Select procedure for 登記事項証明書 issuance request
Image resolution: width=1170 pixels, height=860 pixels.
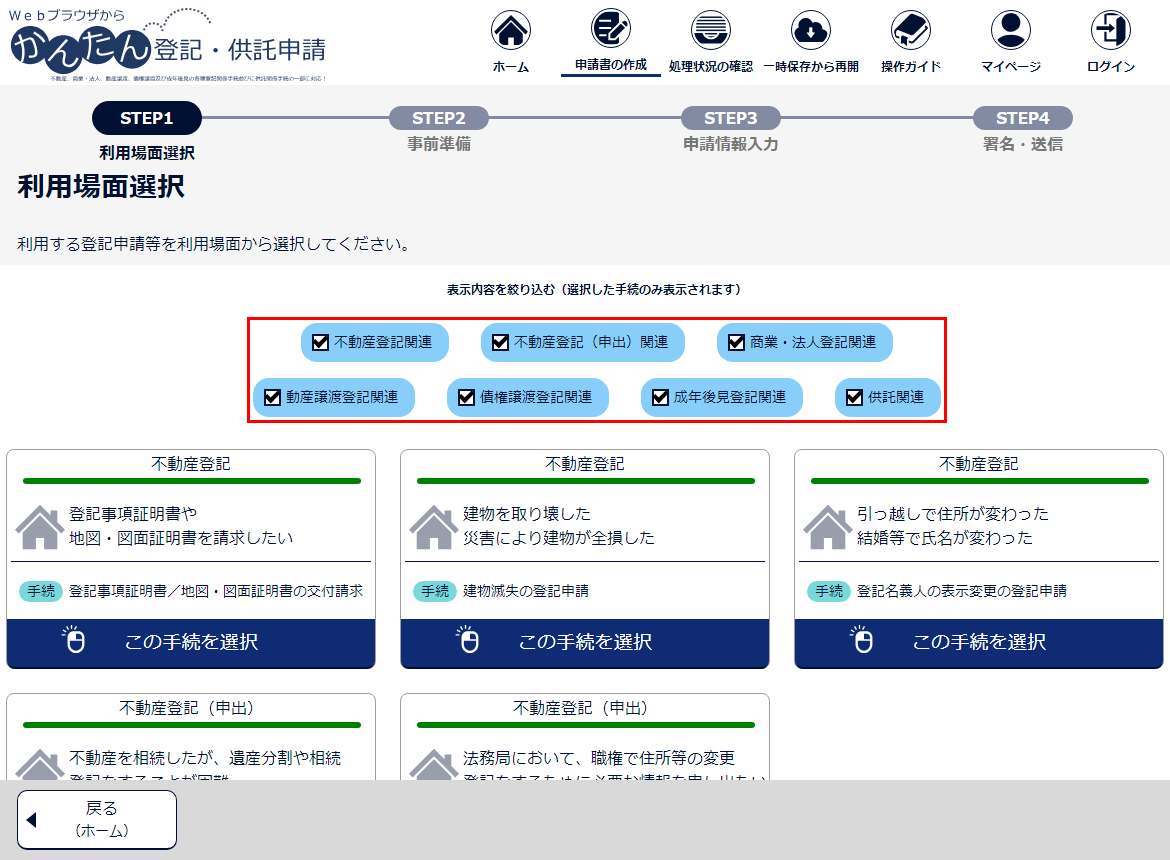(x=191, y=642)
